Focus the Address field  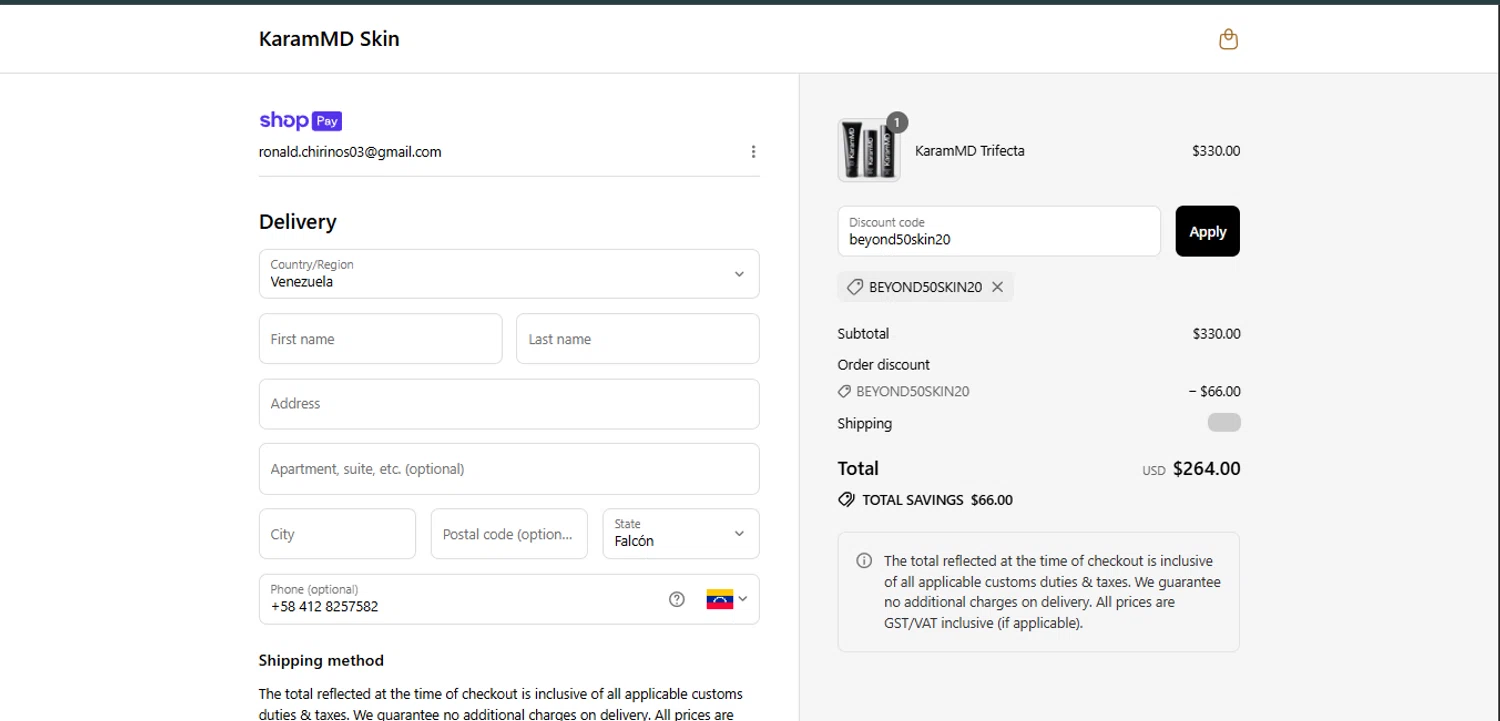pos(509,404)
